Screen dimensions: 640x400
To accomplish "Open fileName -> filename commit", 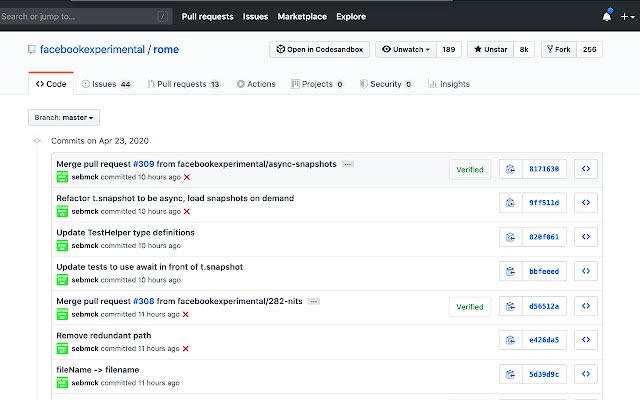I will click(x=98, y=370).
